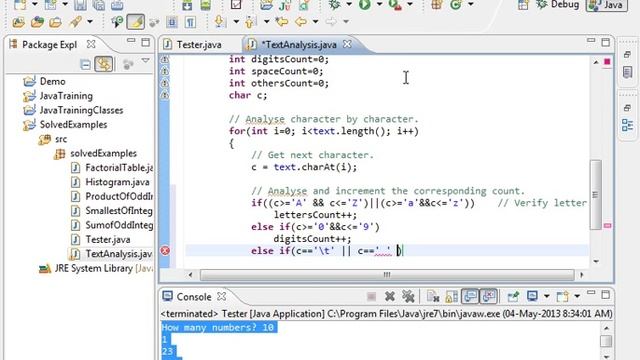Open the Open Console dropdown arrow
This screenshot has width=640, height=360.
tap(577, 296)
